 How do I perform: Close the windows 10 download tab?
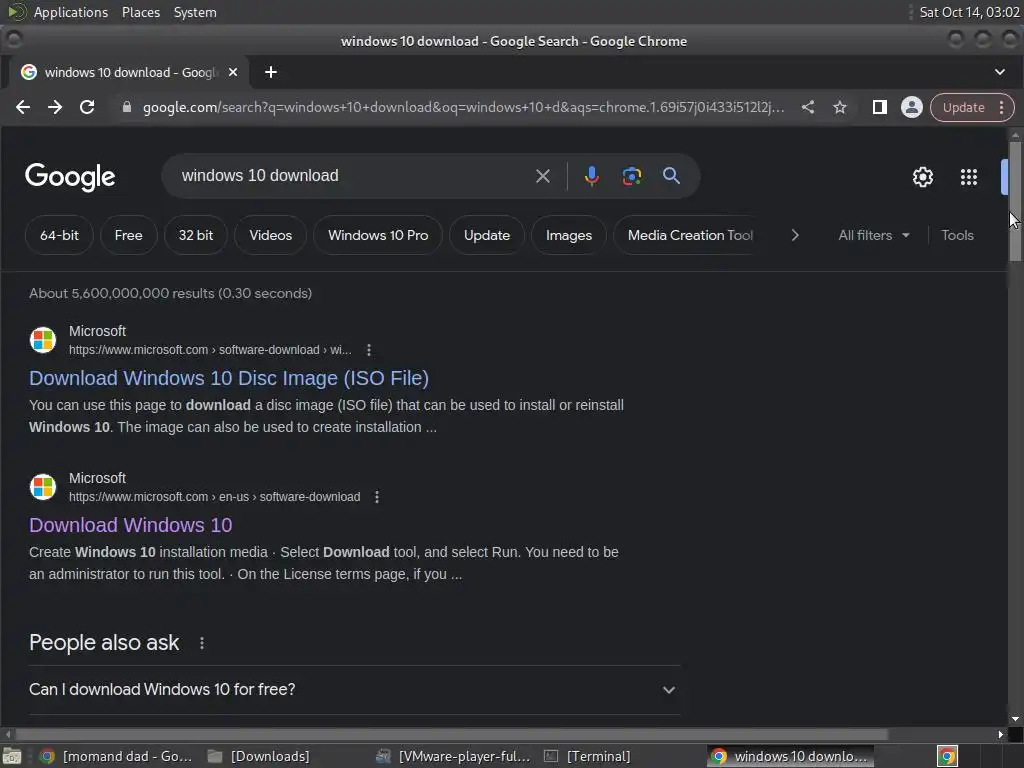tap(233, 72)
